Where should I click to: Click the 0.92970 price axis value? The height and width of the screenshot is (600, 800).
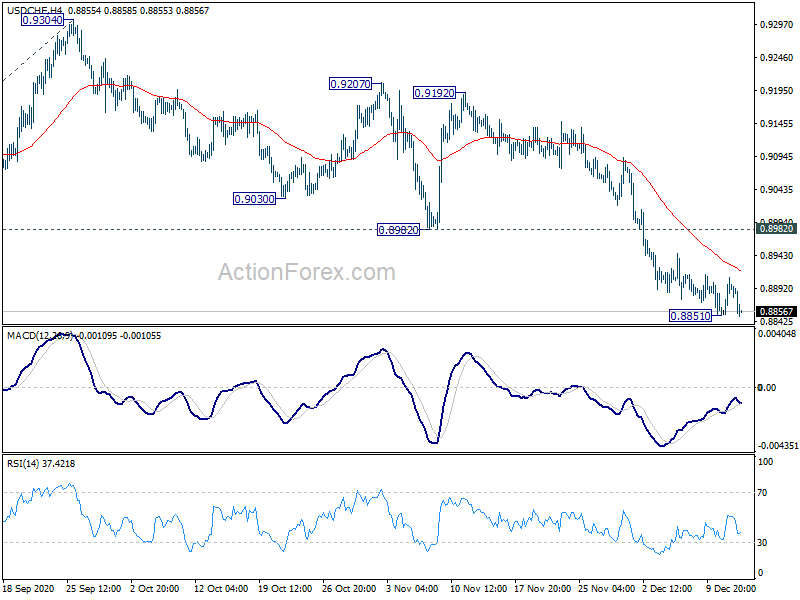click(776, 24)
